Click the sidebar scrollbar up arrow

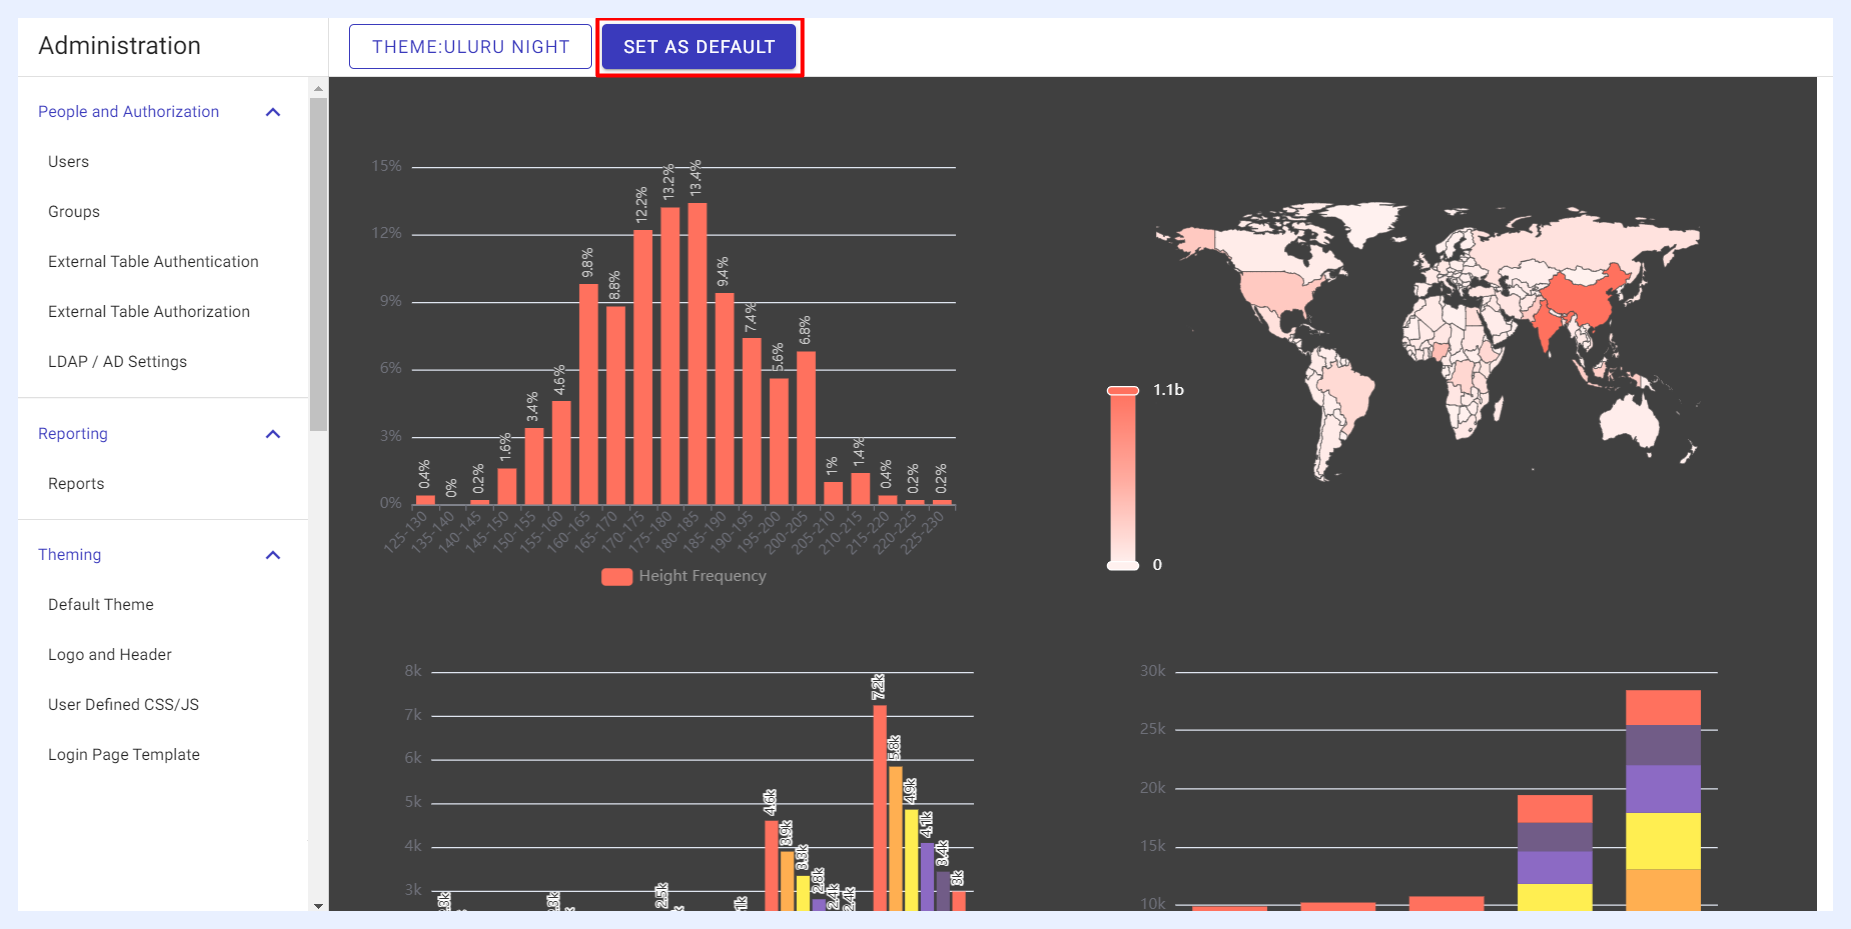(x=318, y=88)
